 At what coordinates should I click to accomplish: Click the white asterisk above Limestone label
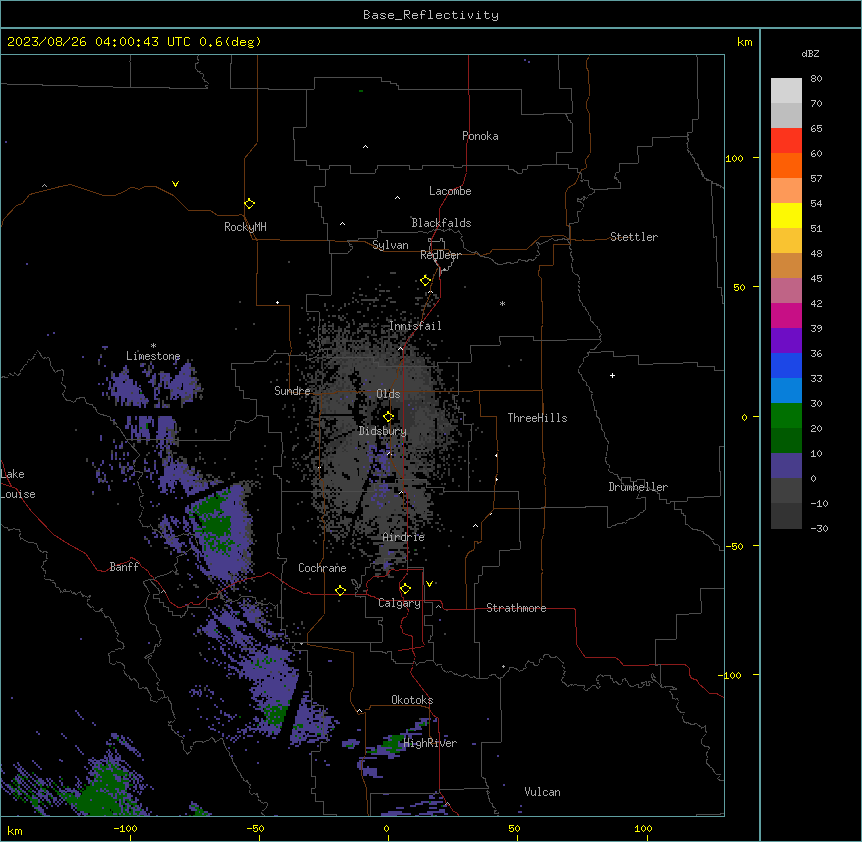point(153,346)
